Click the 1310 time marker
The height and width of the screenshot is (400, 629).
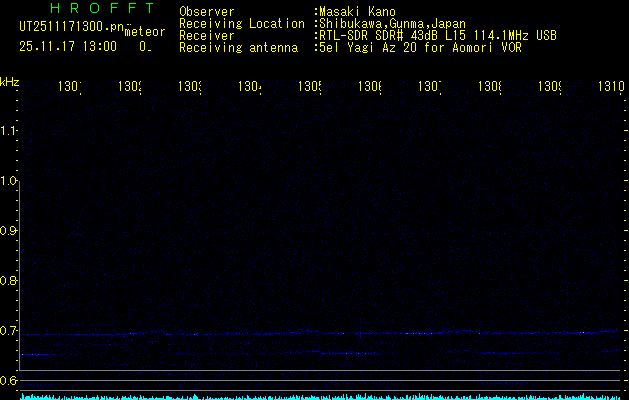(611, 88)
